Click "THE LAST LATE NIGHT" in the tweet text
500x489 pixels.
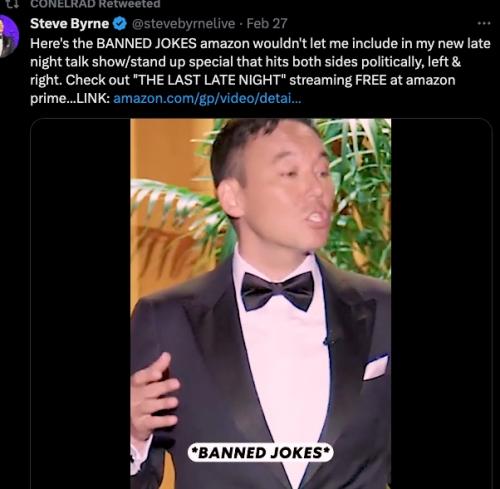210,80
